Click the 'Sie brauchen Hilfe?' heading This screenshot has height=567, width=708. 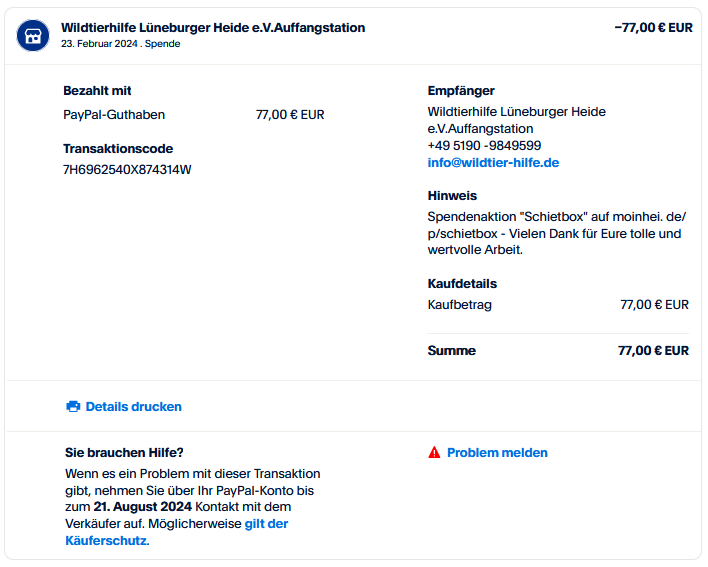point(124,452)
